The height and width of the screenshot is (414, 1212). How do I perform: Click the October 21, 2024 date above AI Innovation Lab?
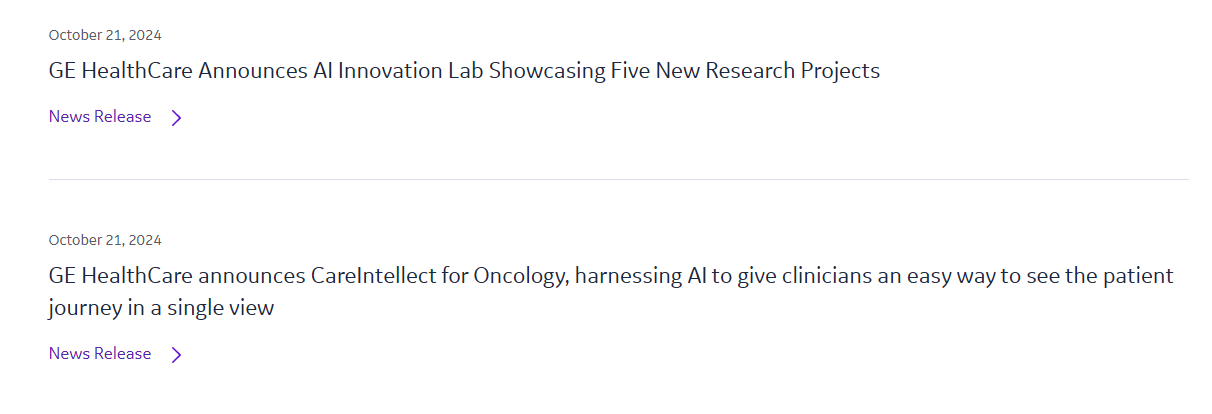pos(105,35)
